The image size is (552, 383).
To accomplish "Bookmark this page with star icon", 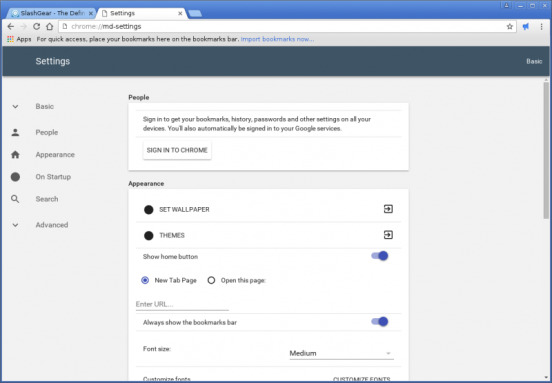I will [509, 26].
